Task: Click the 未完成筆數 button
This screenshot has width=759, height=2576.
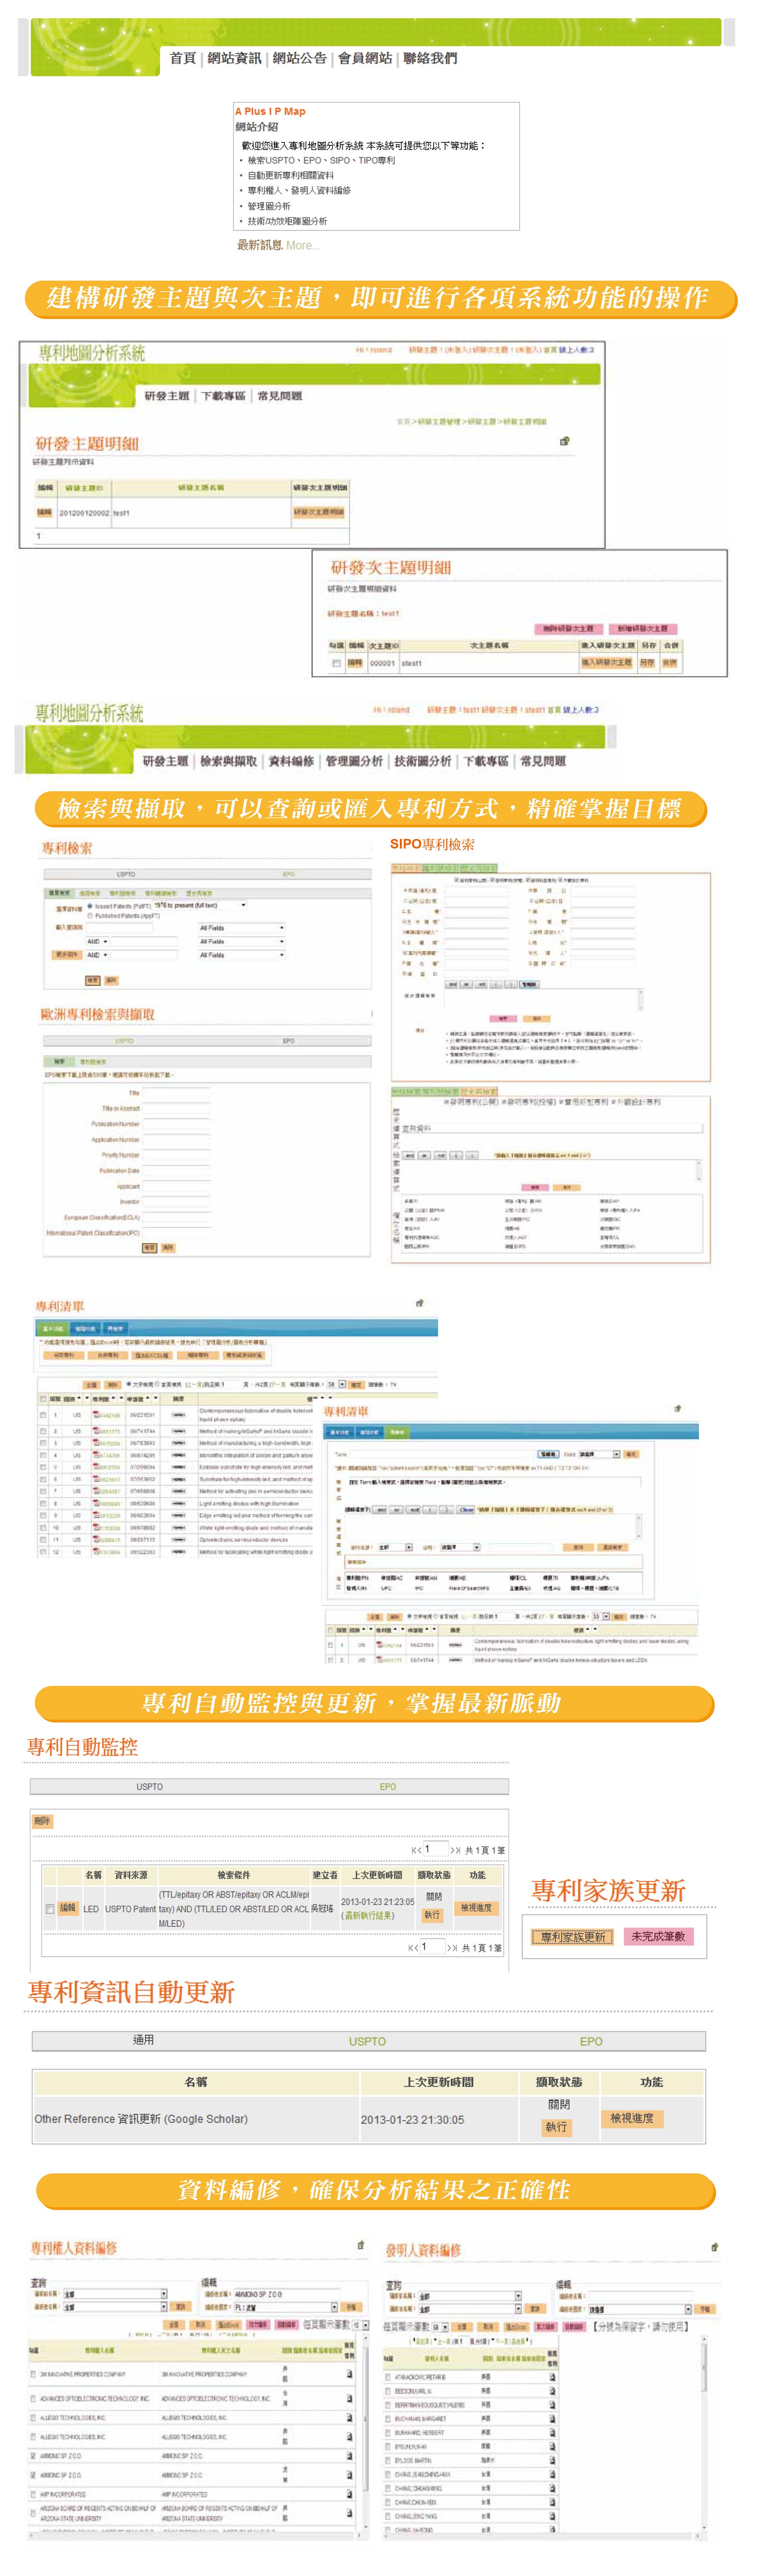Action: (659, 1937)
